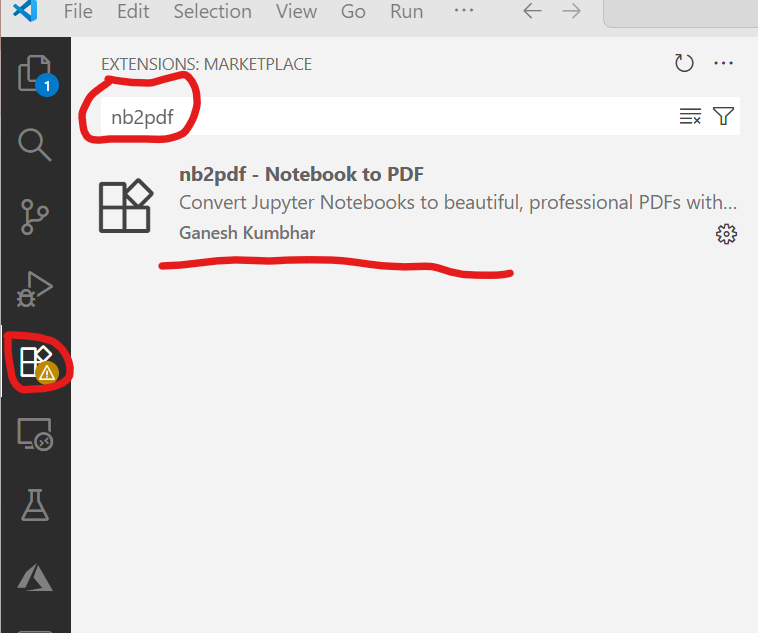
Task: Click the 'EXTENSIONS: MARKETPLACE' panel header
Action: pos(206,64)
